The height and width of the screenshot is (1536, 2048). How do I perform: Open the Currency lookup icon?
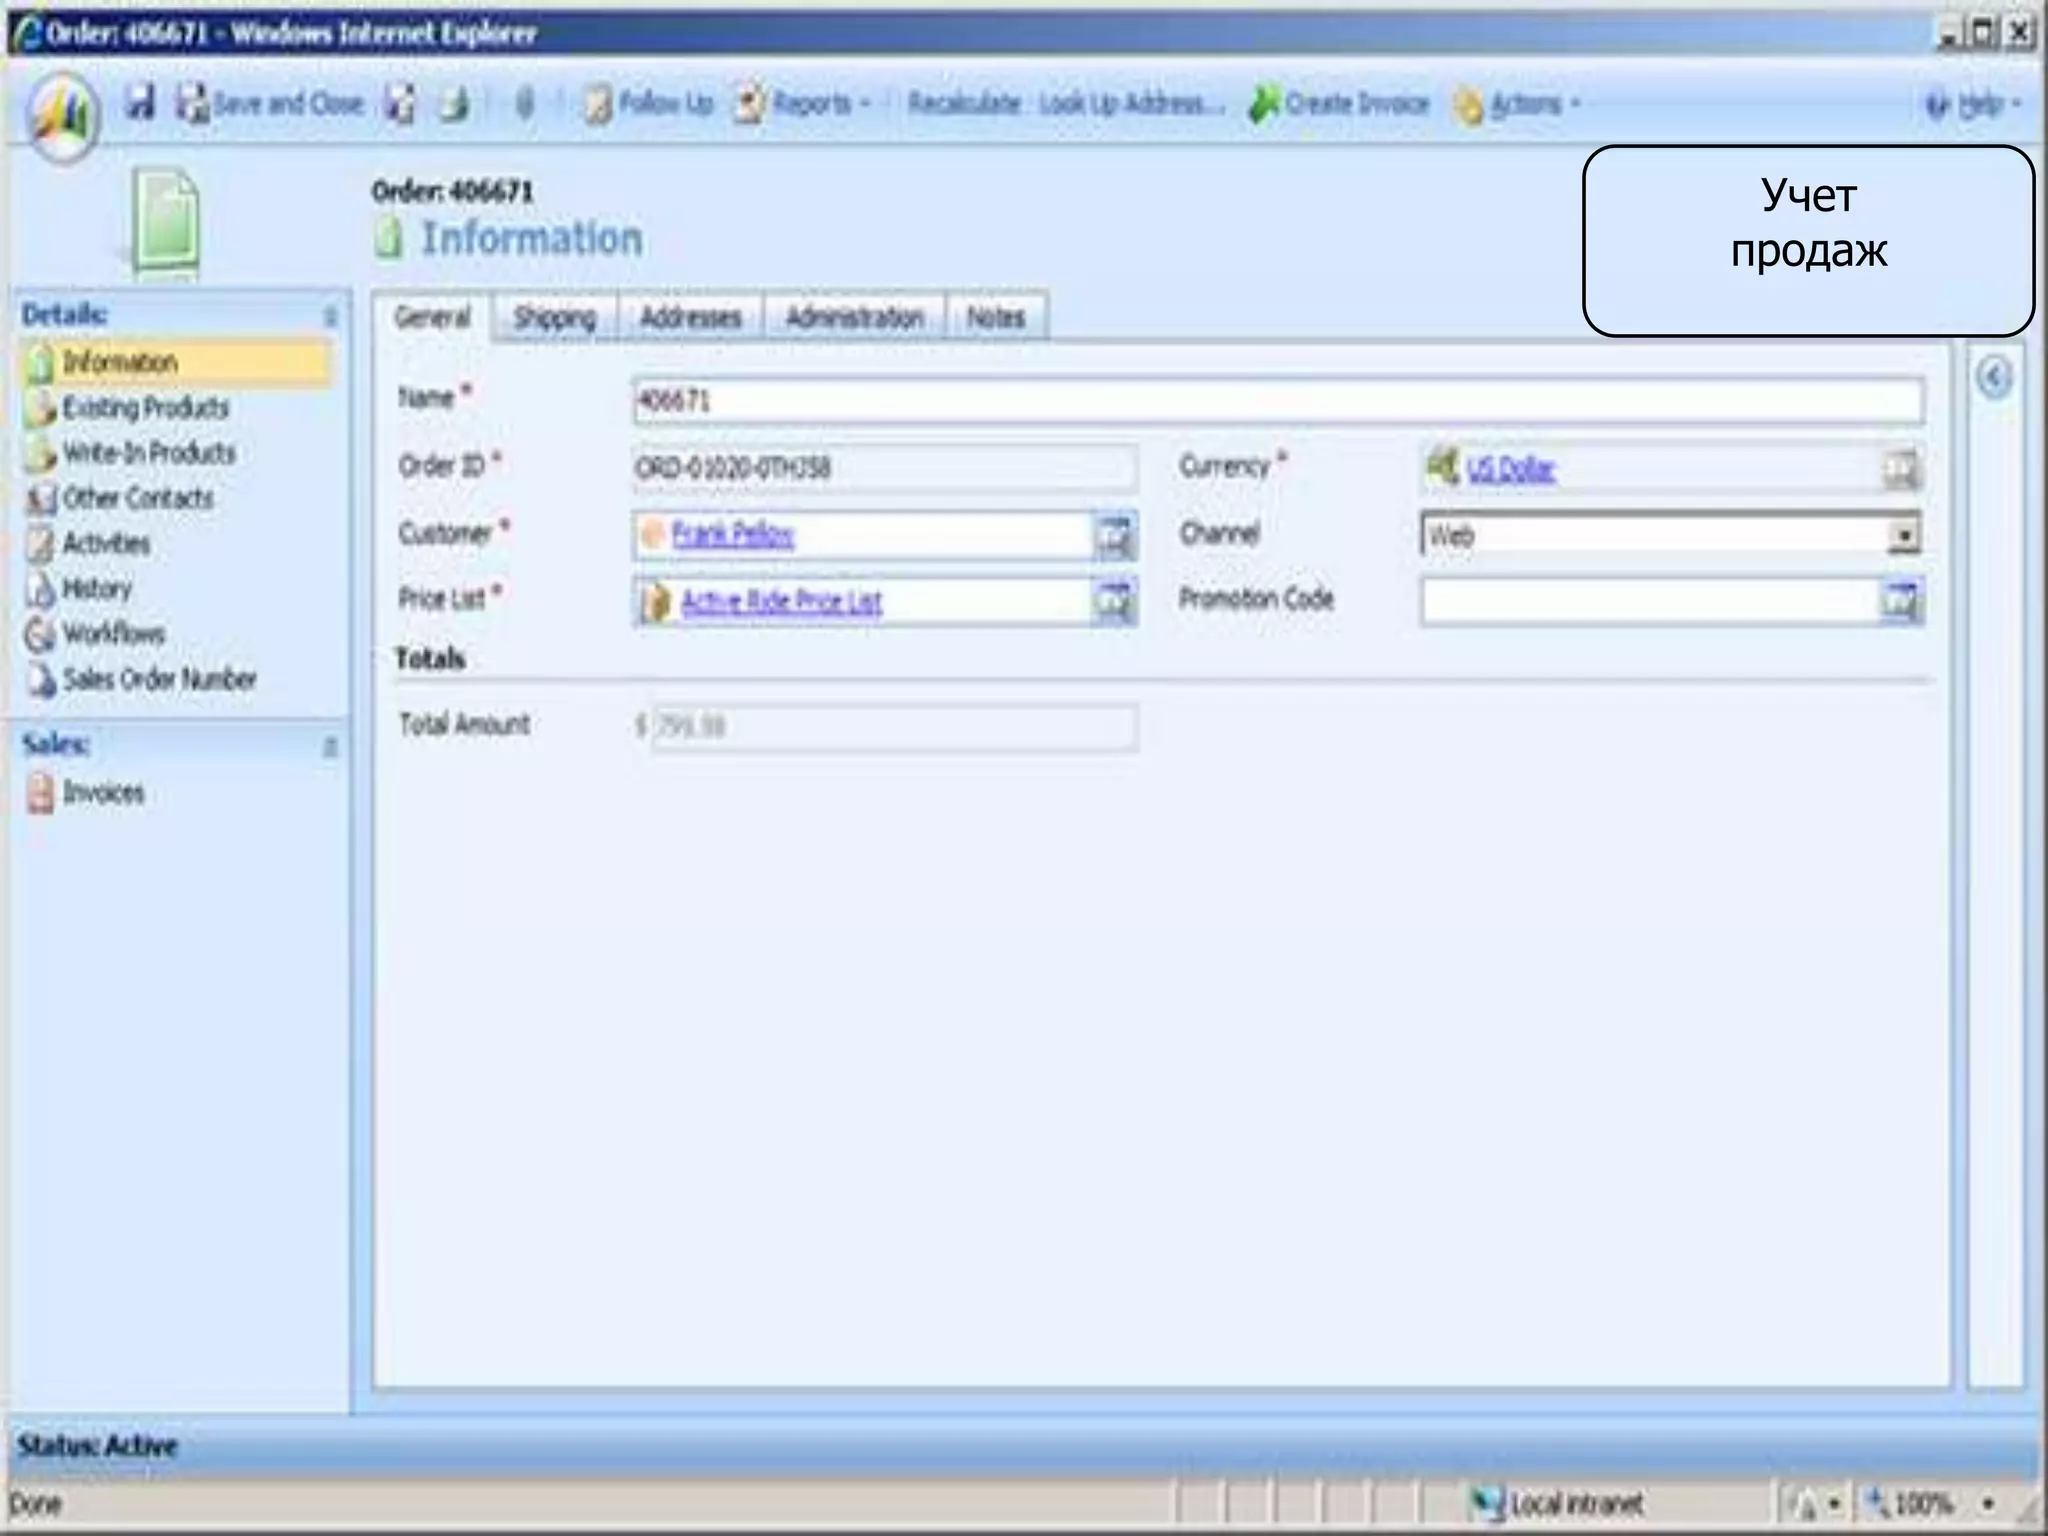point(1900,469)
